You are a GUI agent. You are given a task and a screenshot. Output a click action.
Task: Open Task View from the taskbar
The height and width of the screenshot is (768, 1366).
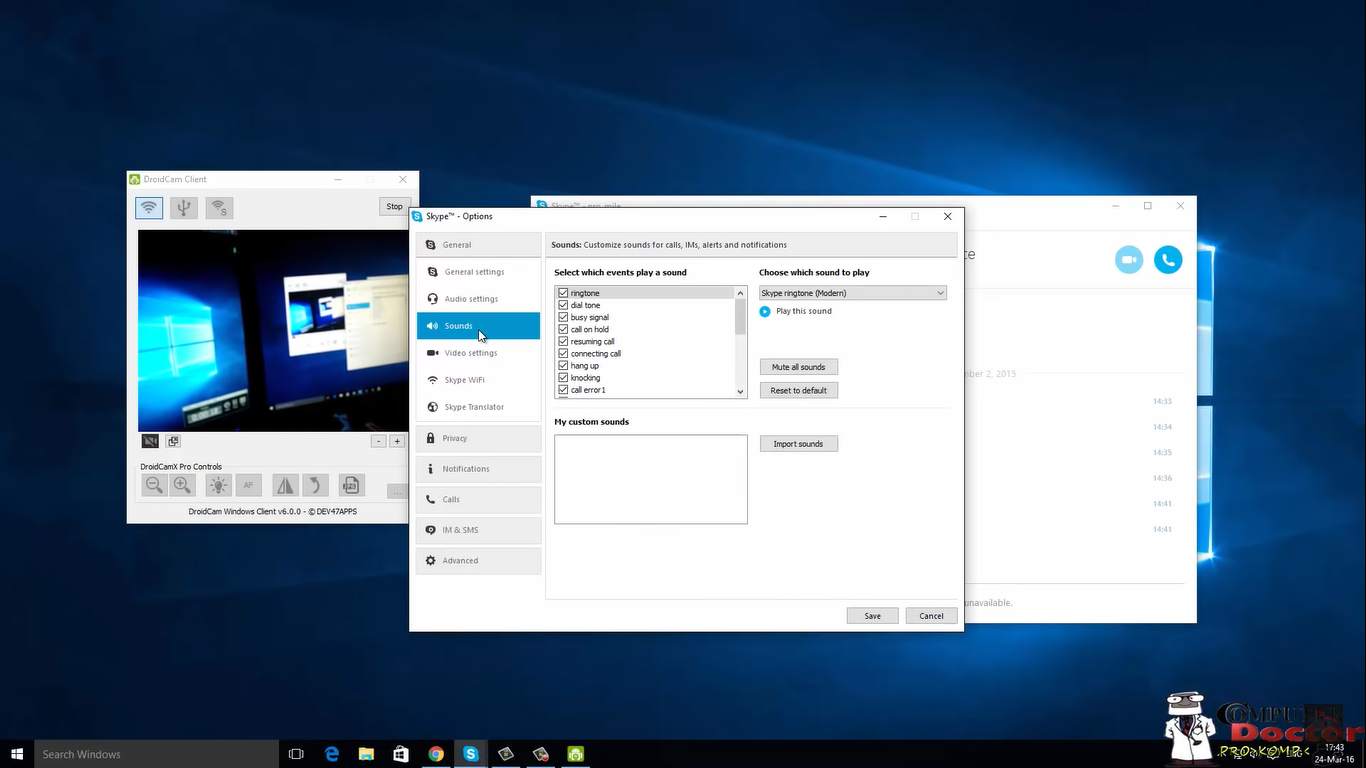pos(296,754)
